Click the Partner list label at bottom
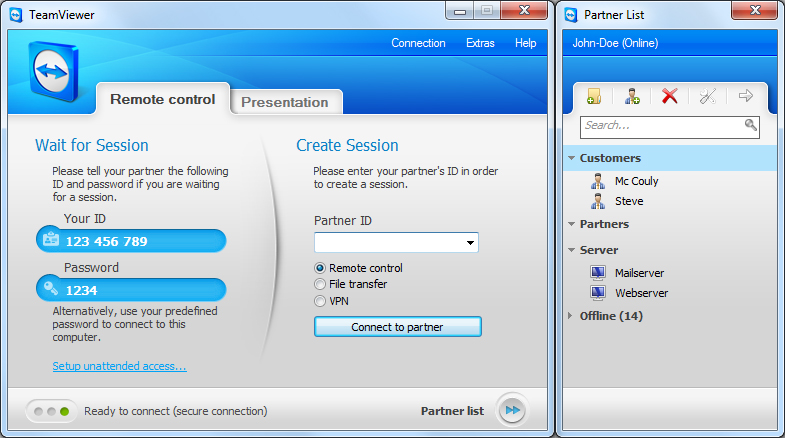This screenshot has width=785, height=438. pos(452,411)
